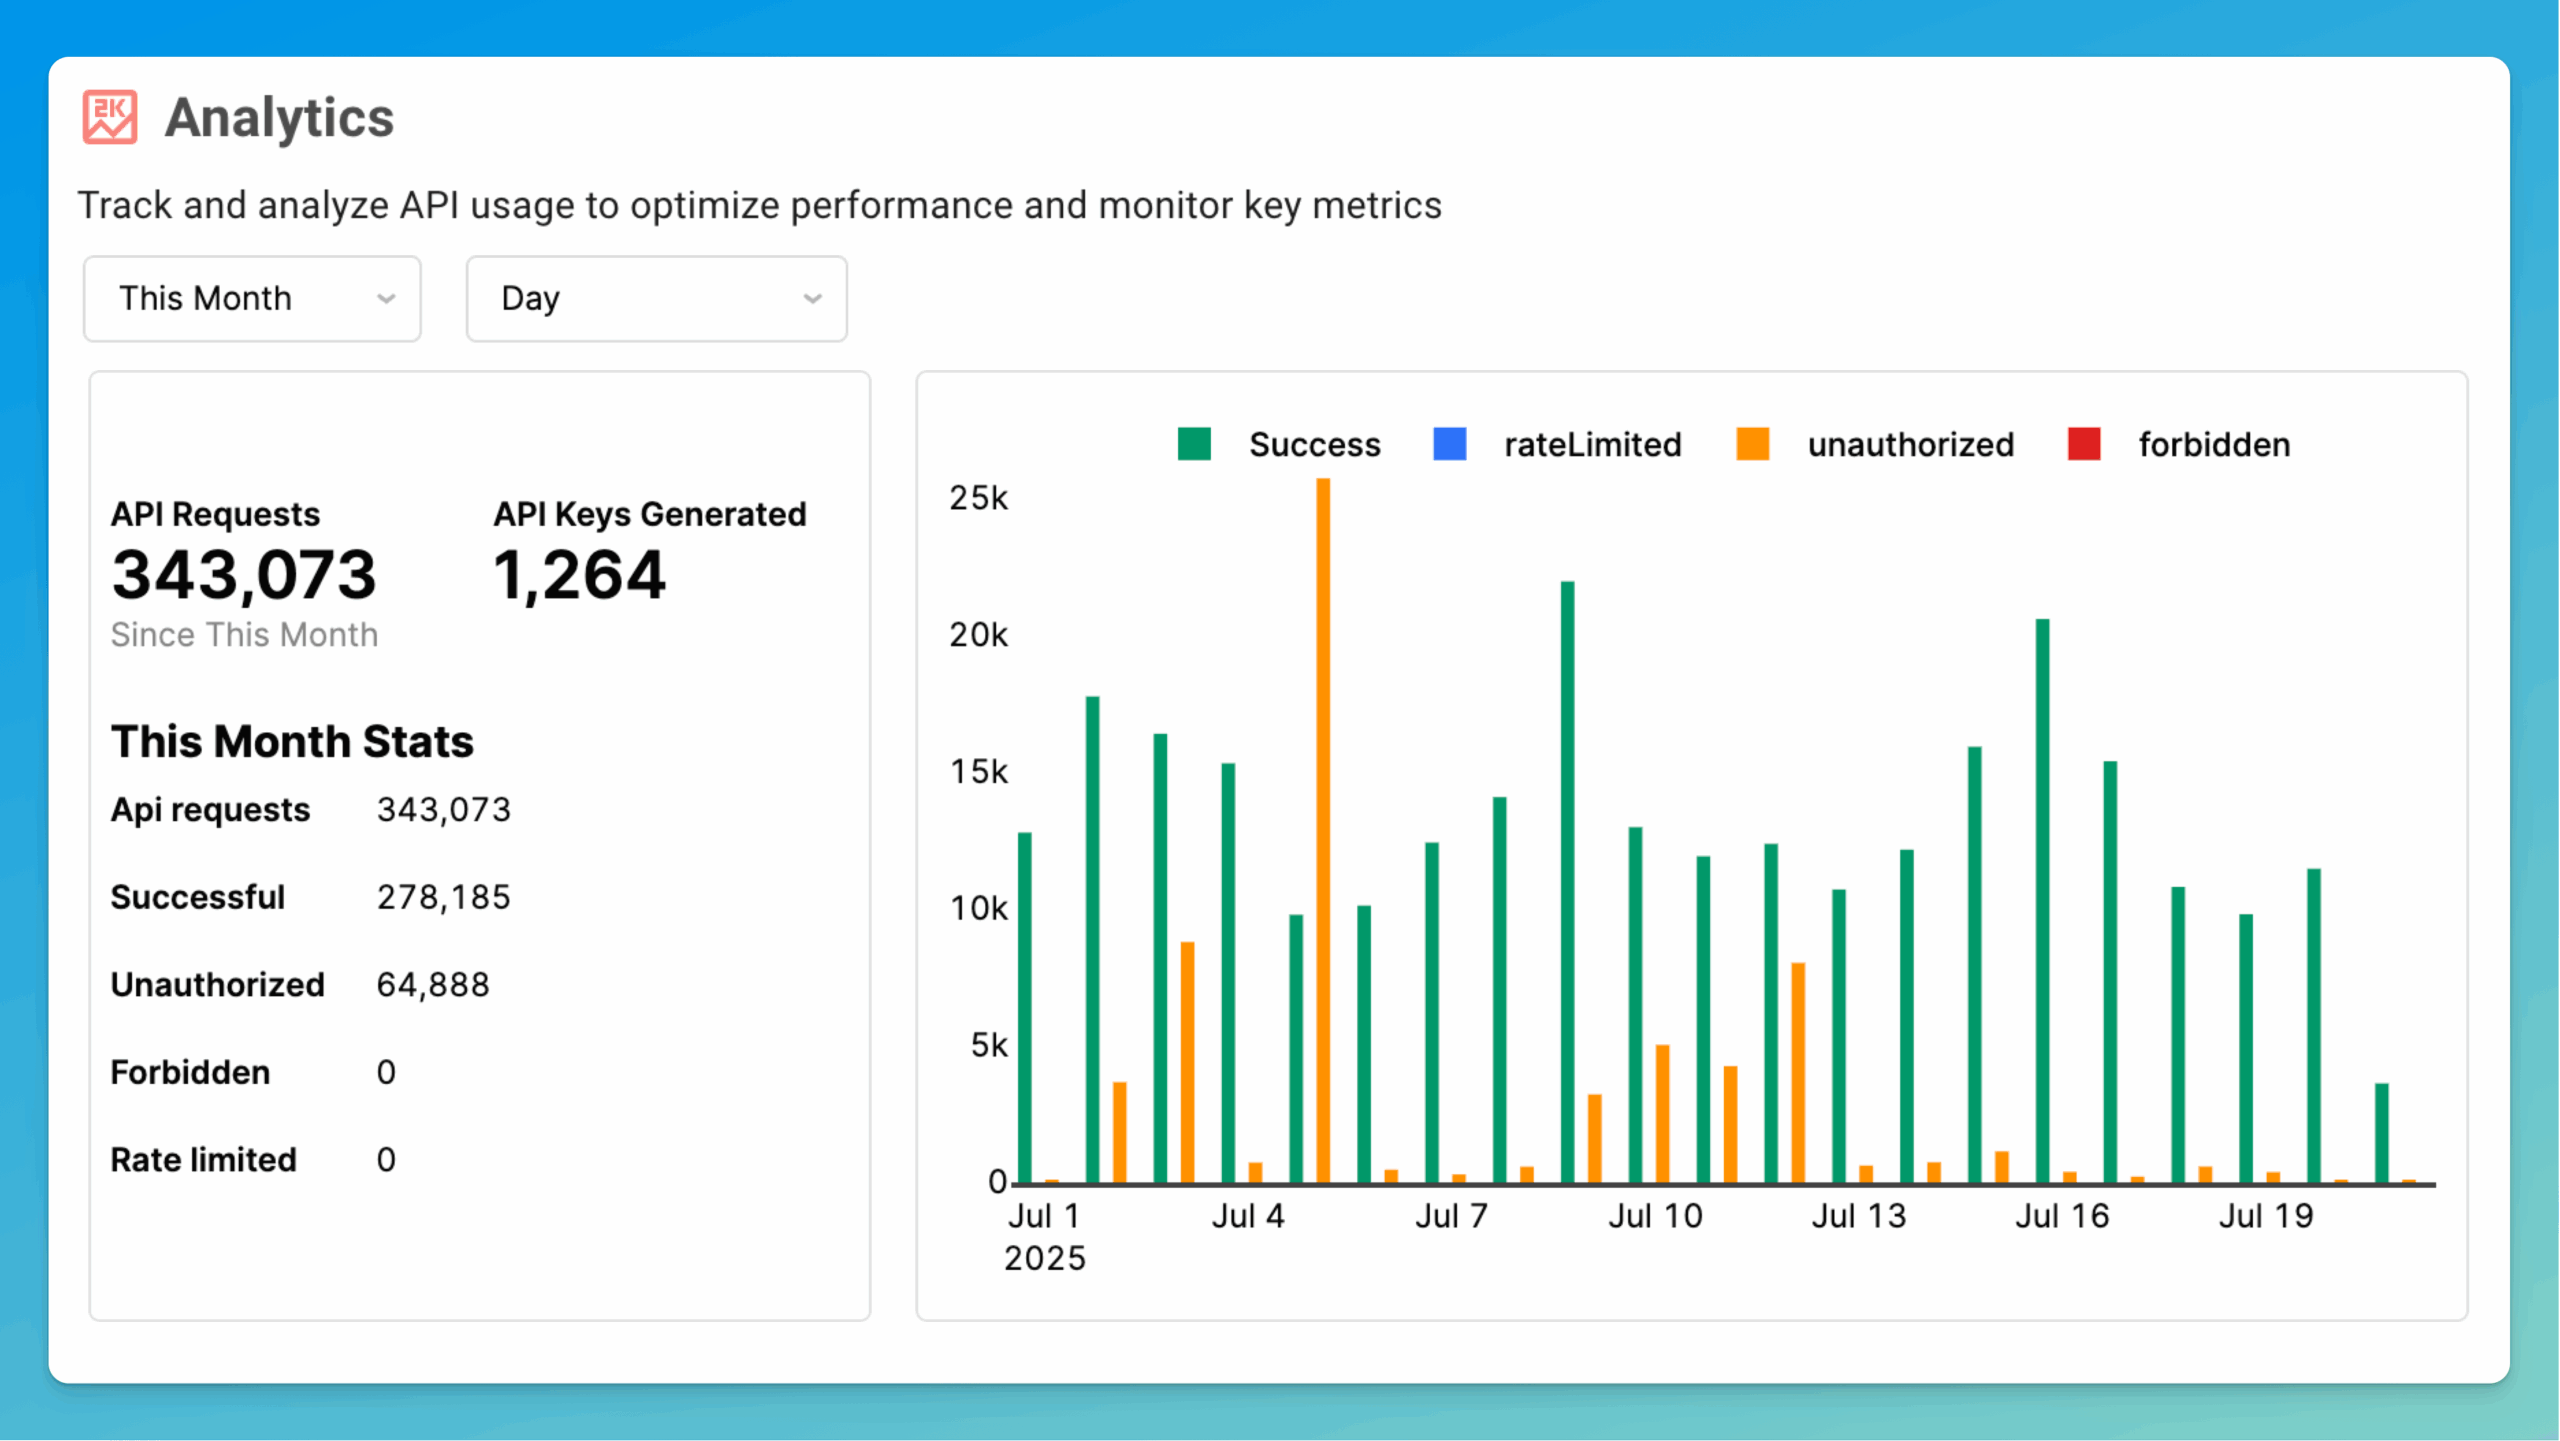Screen dimensions: 2560x1441
Task: Click the Jul 10 x-axis label
Action: point(1657,1216)
